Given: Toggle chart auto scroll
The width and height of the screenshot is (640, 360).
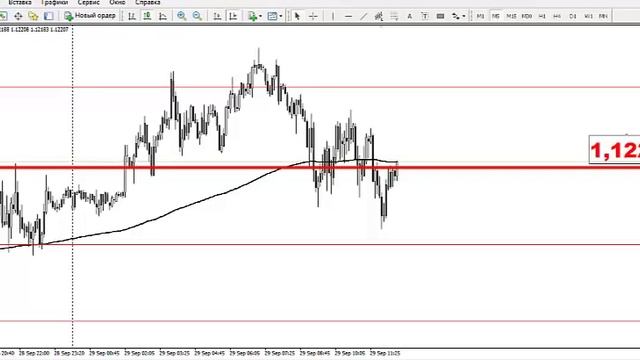Looking at the screenshot, I should pyautogui.click(x=217, y=16).
